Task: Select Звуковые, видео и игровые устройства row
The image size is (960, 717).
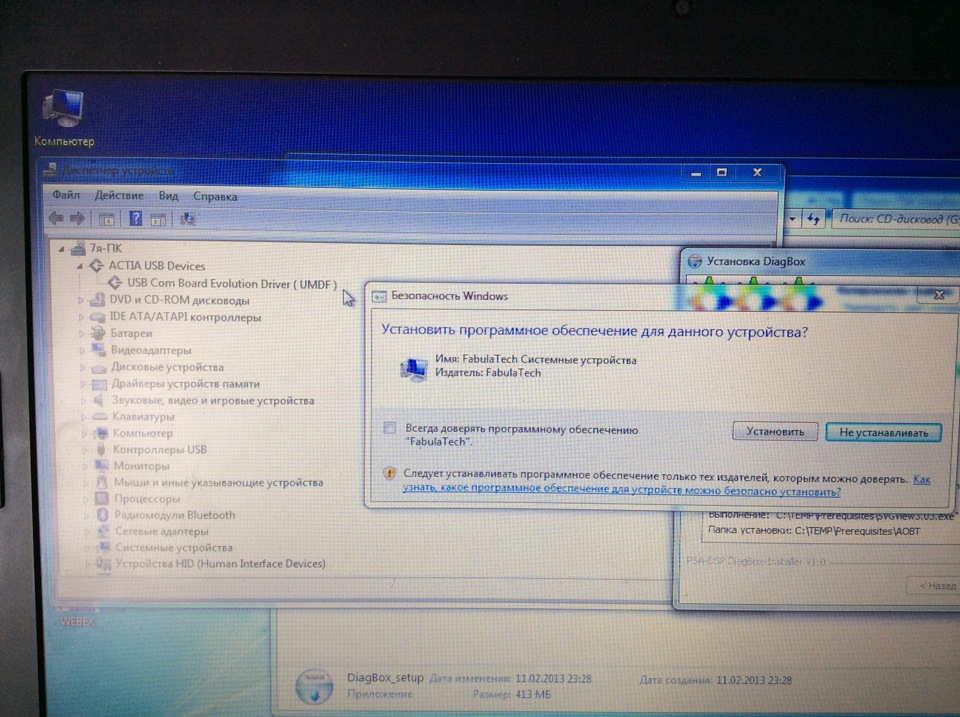Action: click(213, 400)
